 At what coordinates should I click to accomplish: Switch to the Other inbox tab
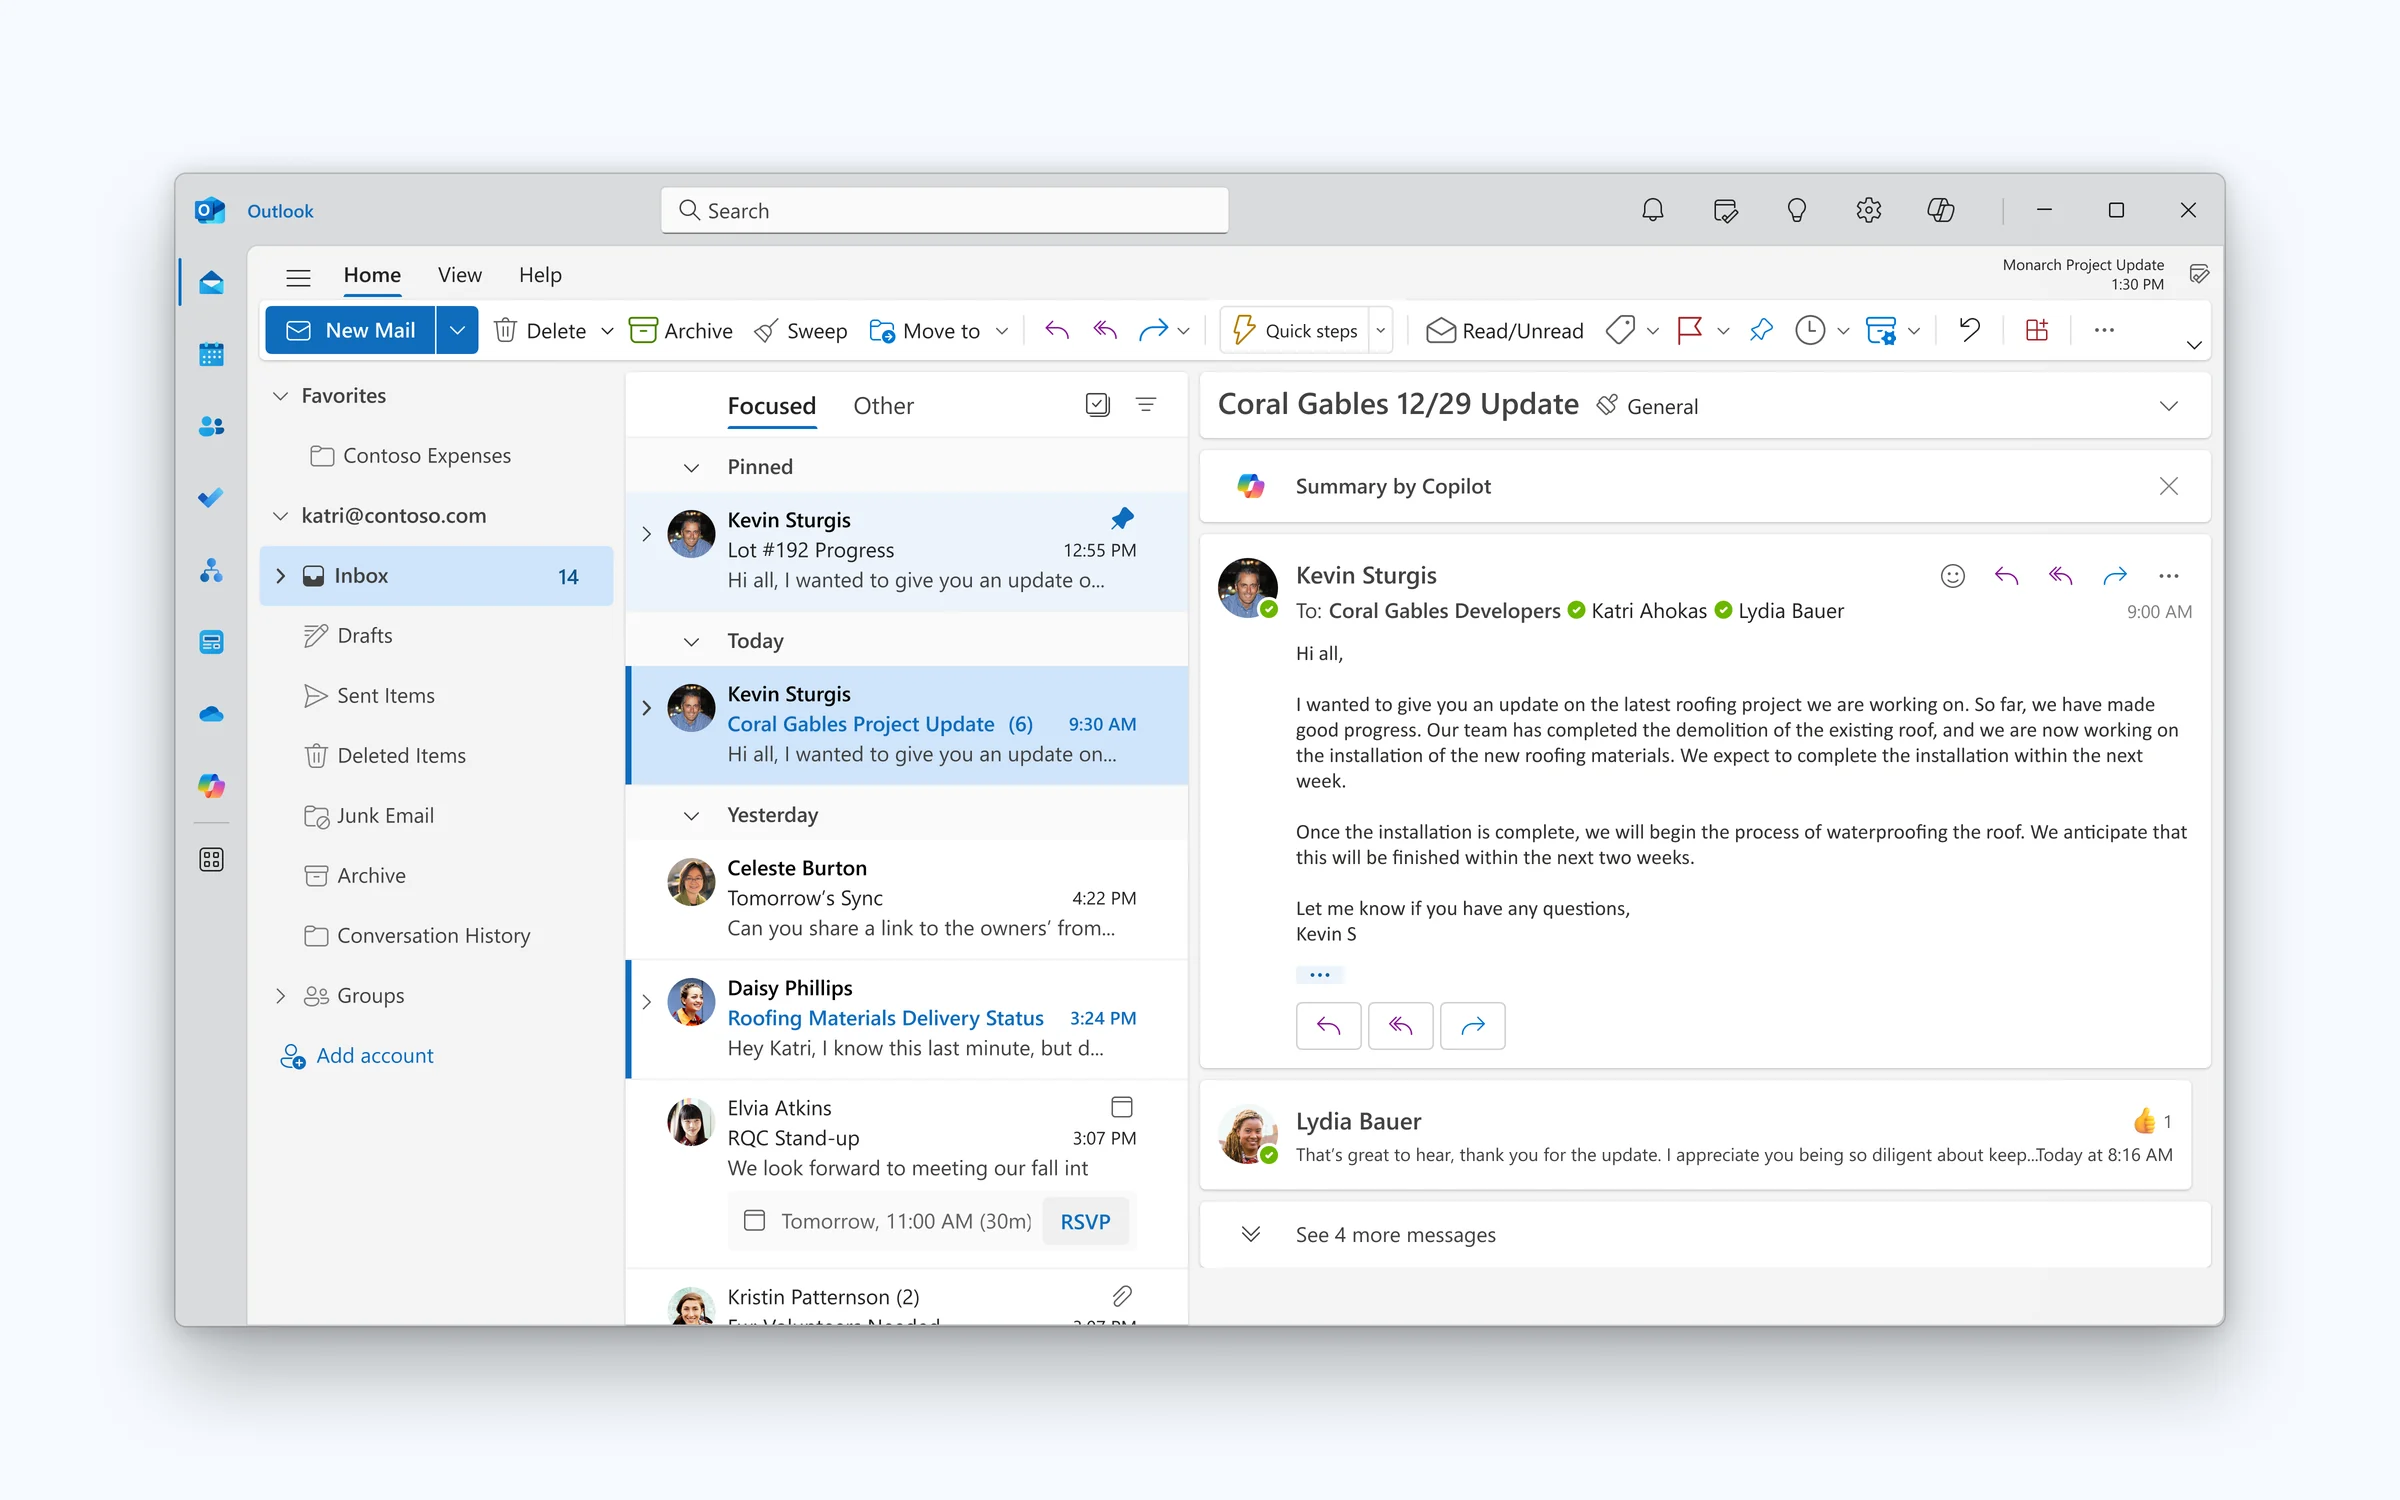883,406
